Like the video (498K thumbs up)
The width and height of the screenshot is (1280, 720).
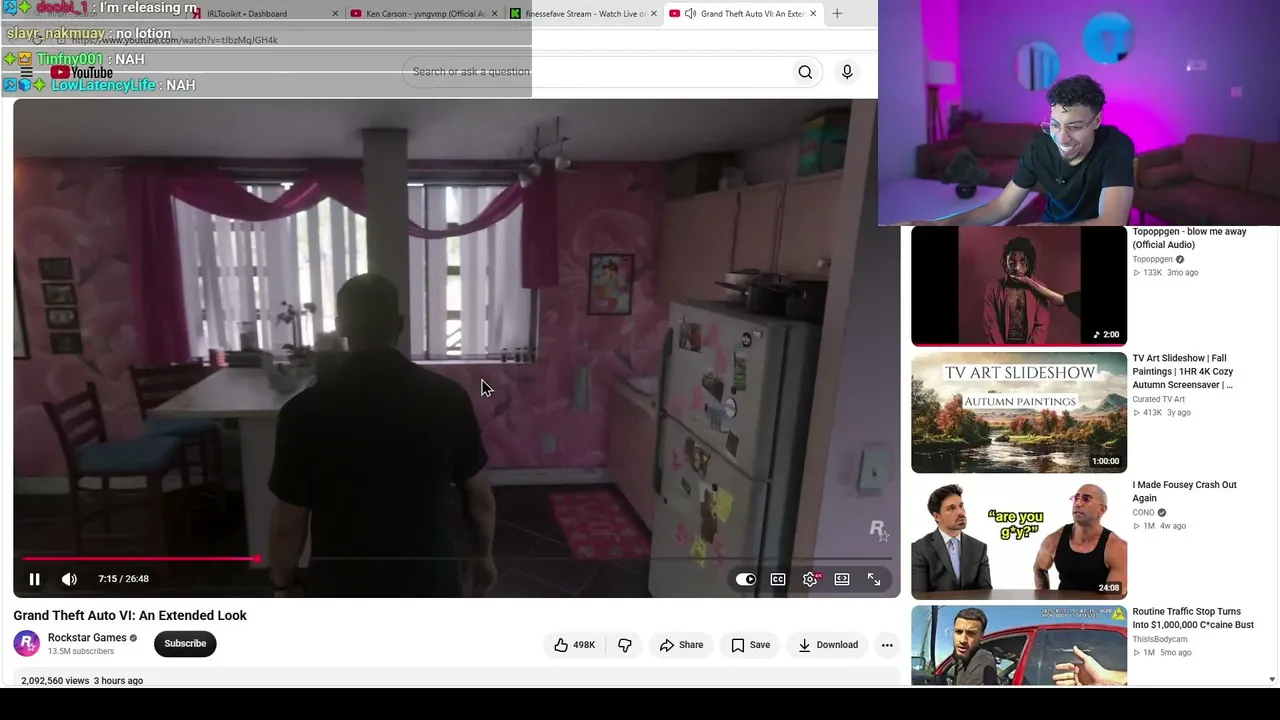(x=574, y=645)
